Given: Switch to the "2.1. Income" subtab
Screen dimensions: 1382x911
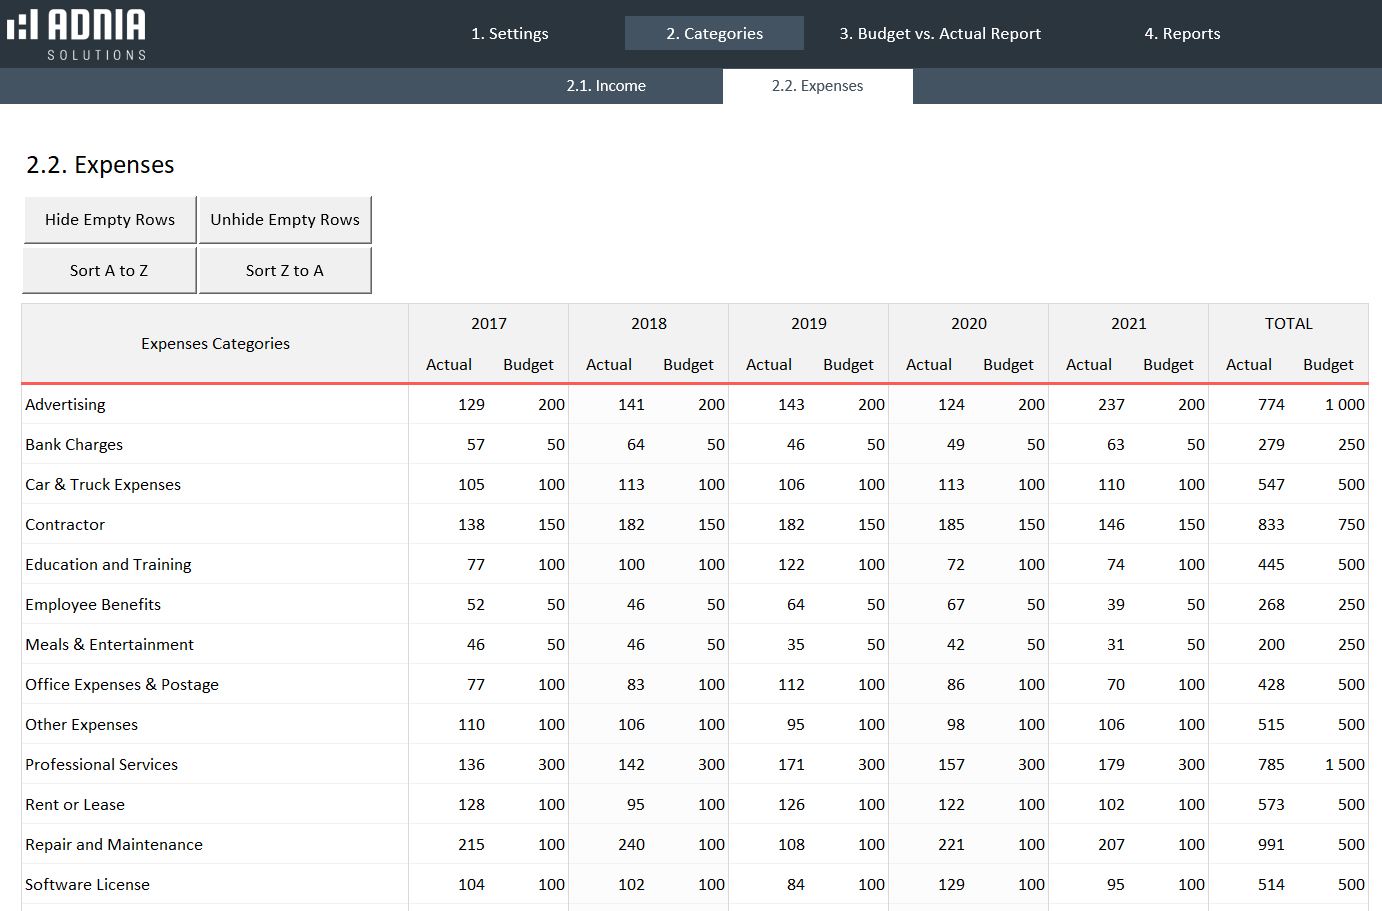Looking at the screenshot, I should pos(607,86).
